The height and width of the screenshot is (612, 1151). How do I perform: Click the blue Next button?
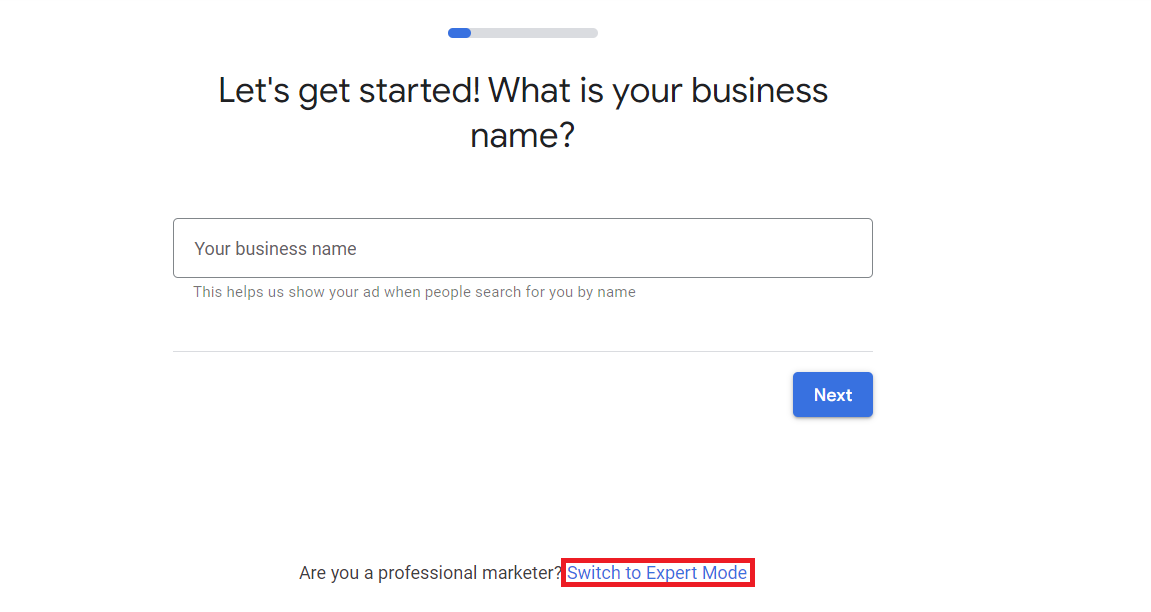pyautogui.click(x=832, y=395)
